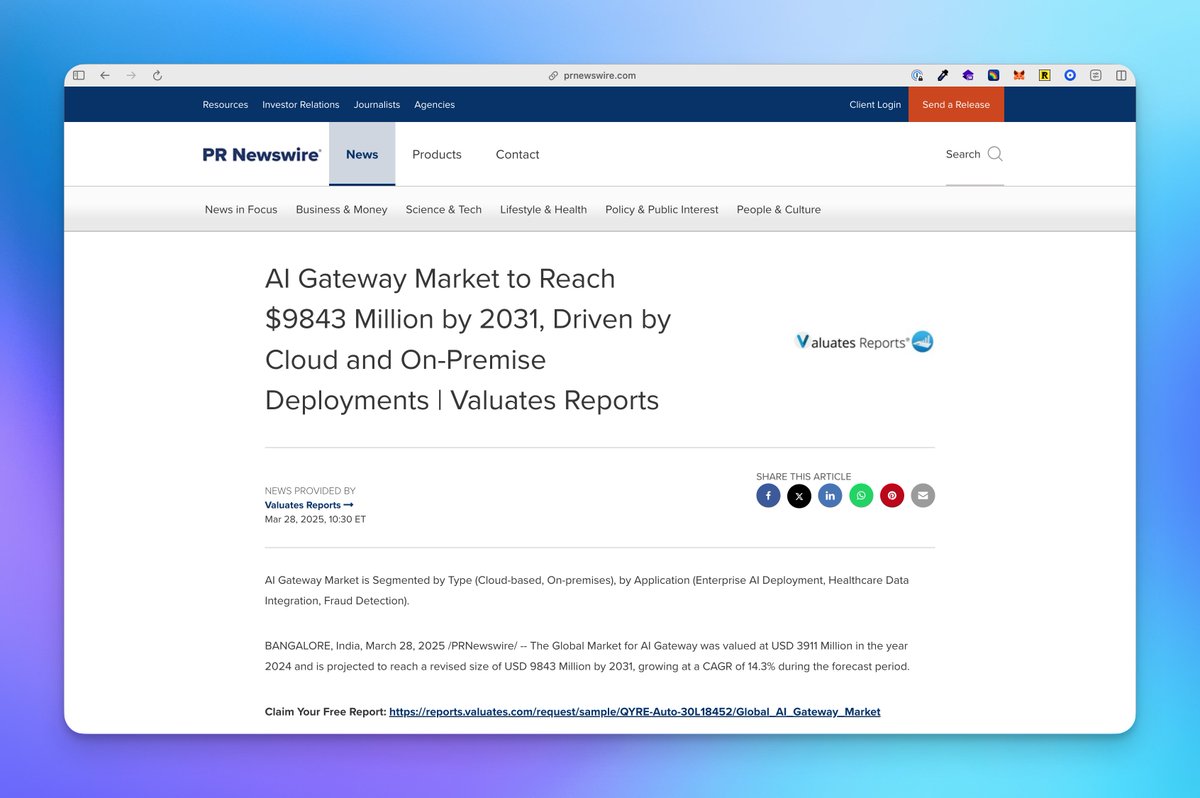Click the Search magnifier icon
The image size is (1200, 798).
(x=995, y=154)
